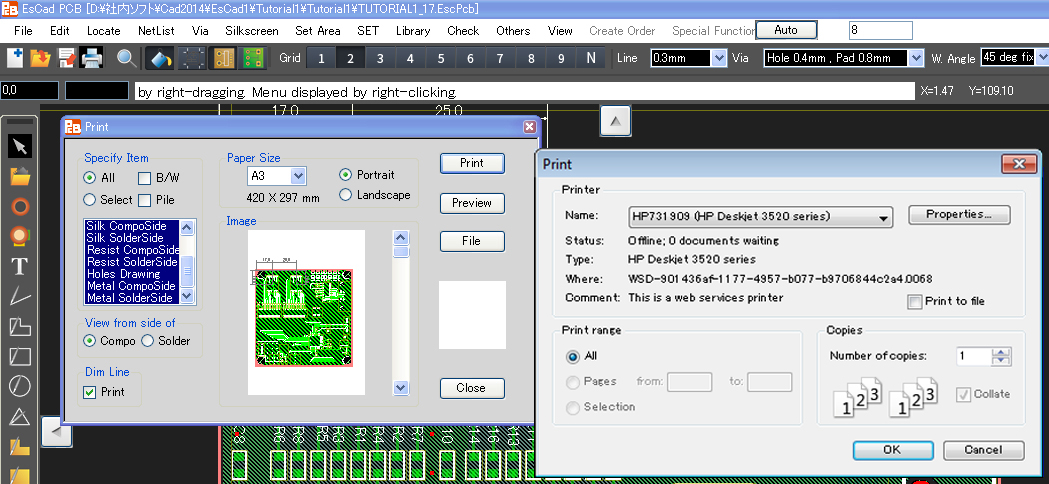
Task: Click Close button in EsCad Print dialog
Action: (x=472, y=388)
